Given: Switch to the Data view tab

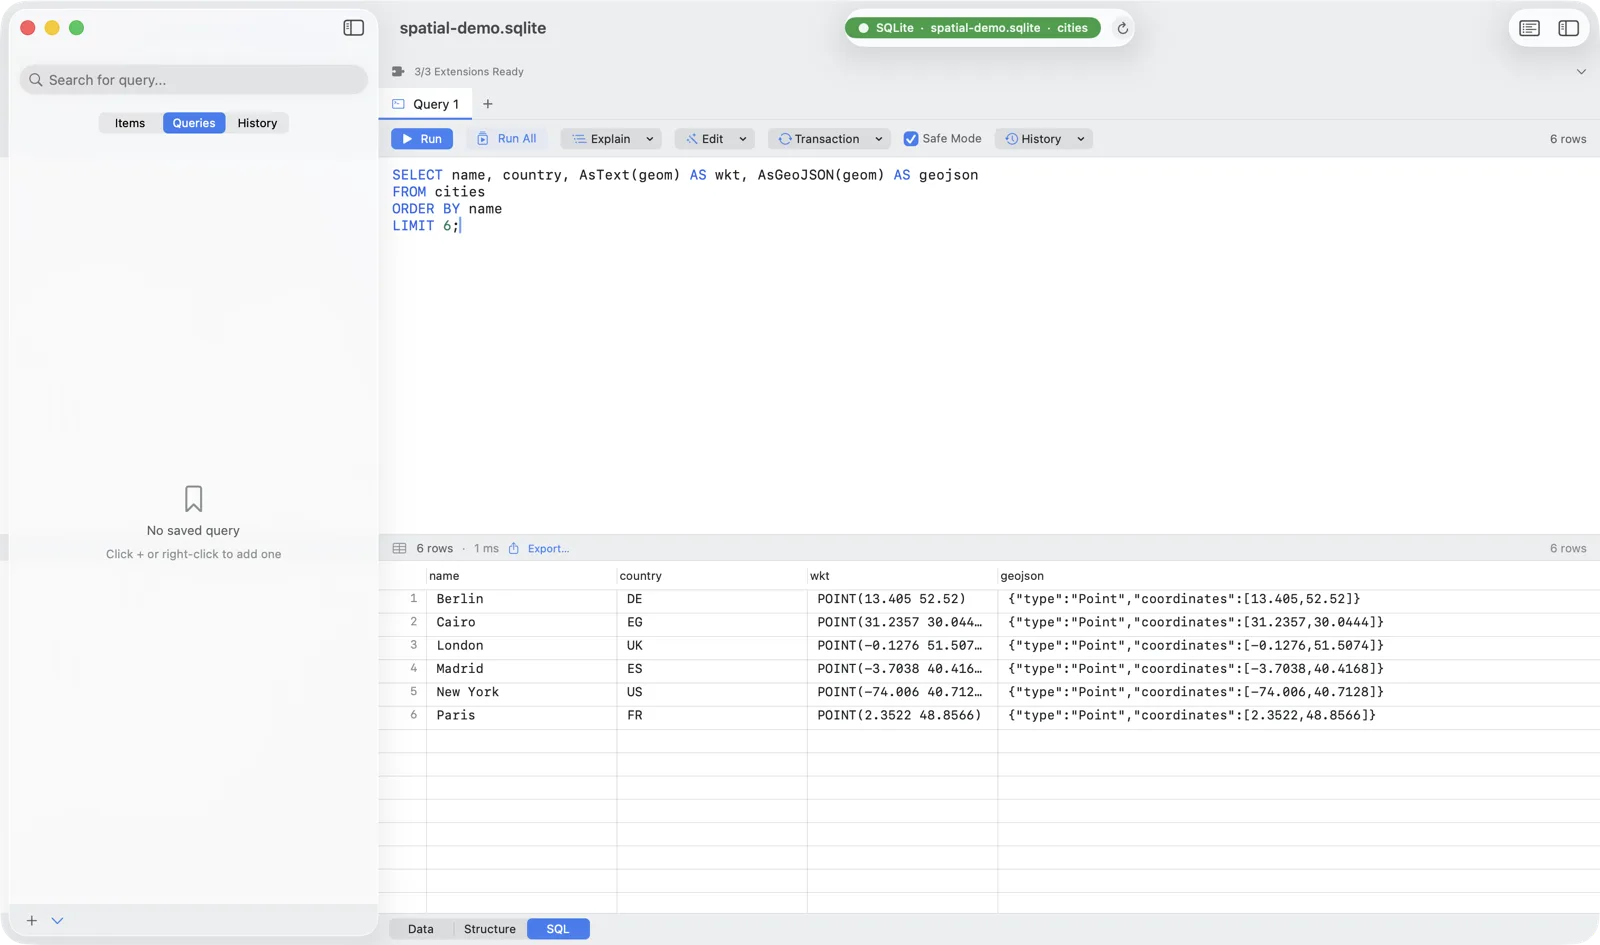Looking at the screenshot, I should (421, 929).
